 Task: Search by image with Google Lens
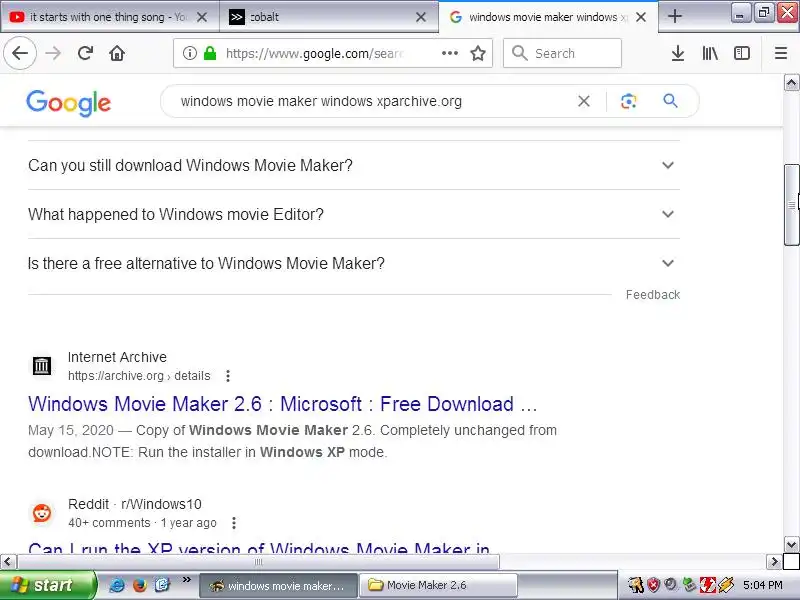point(629,101)
